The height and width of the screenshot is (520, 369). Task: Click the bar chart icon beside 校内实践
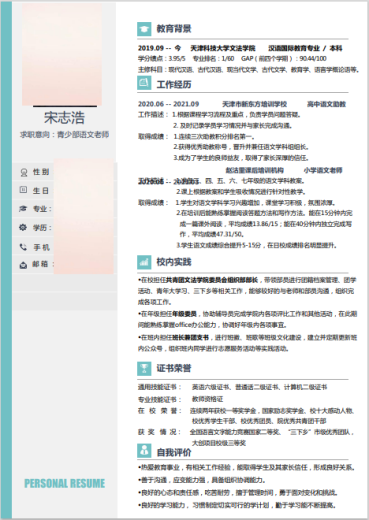[144, 262]
